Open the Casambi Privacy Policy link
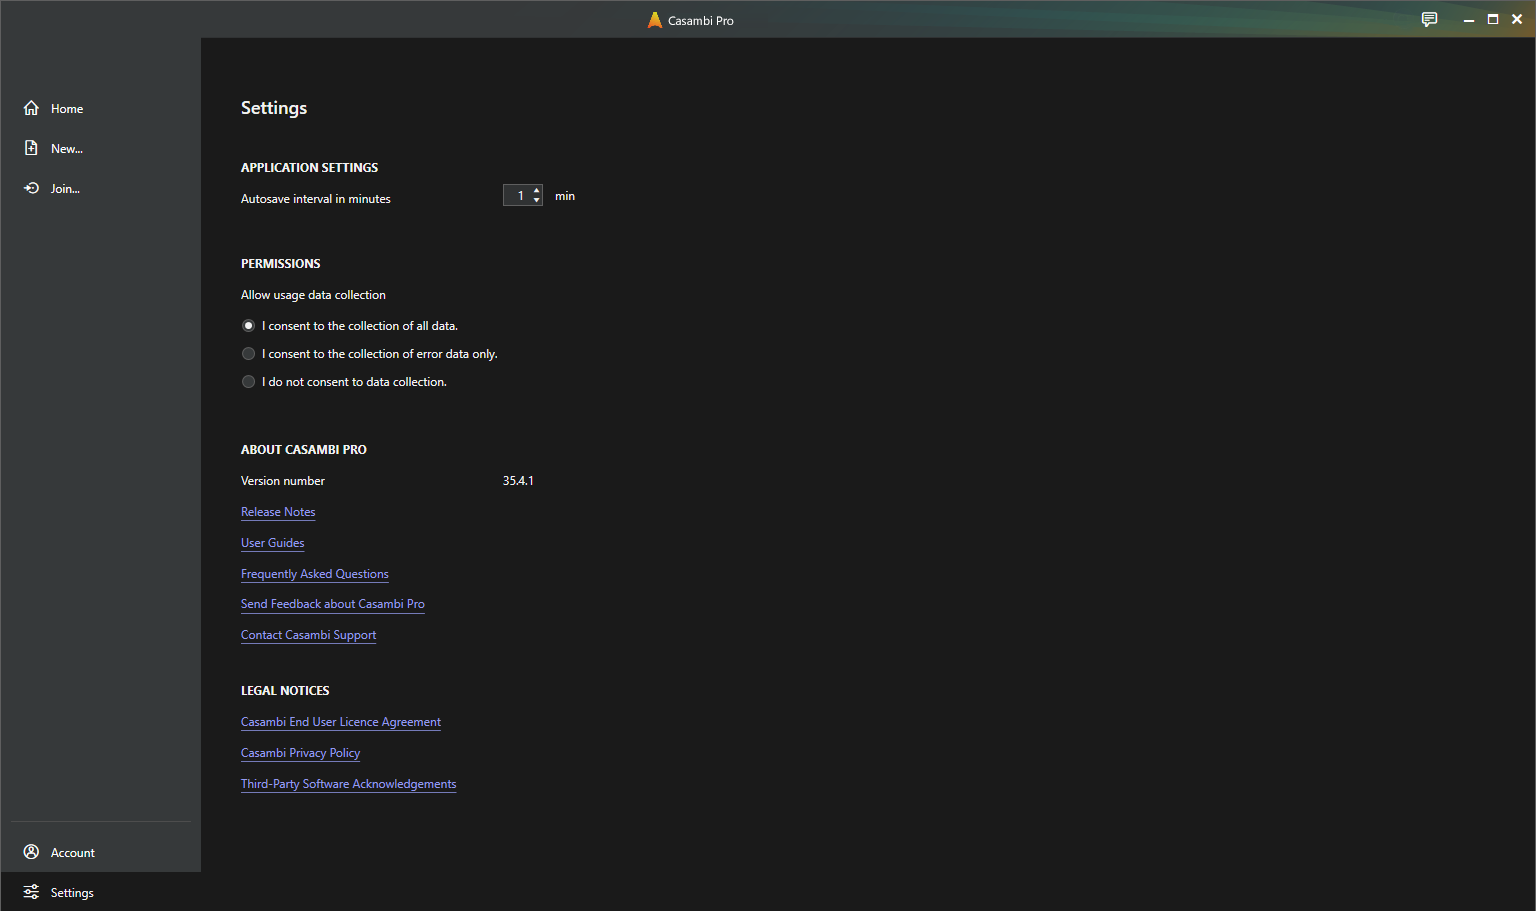 (x=300, y=753)
